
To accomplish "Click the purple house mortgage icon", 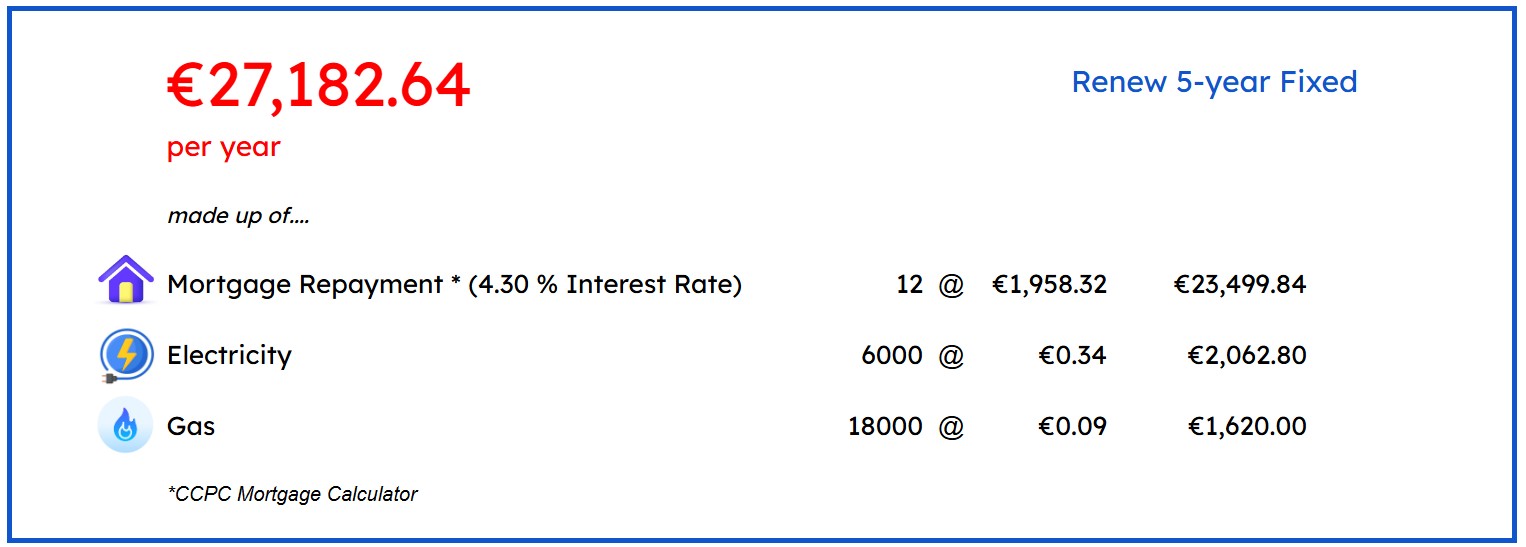I will point(126,280).
